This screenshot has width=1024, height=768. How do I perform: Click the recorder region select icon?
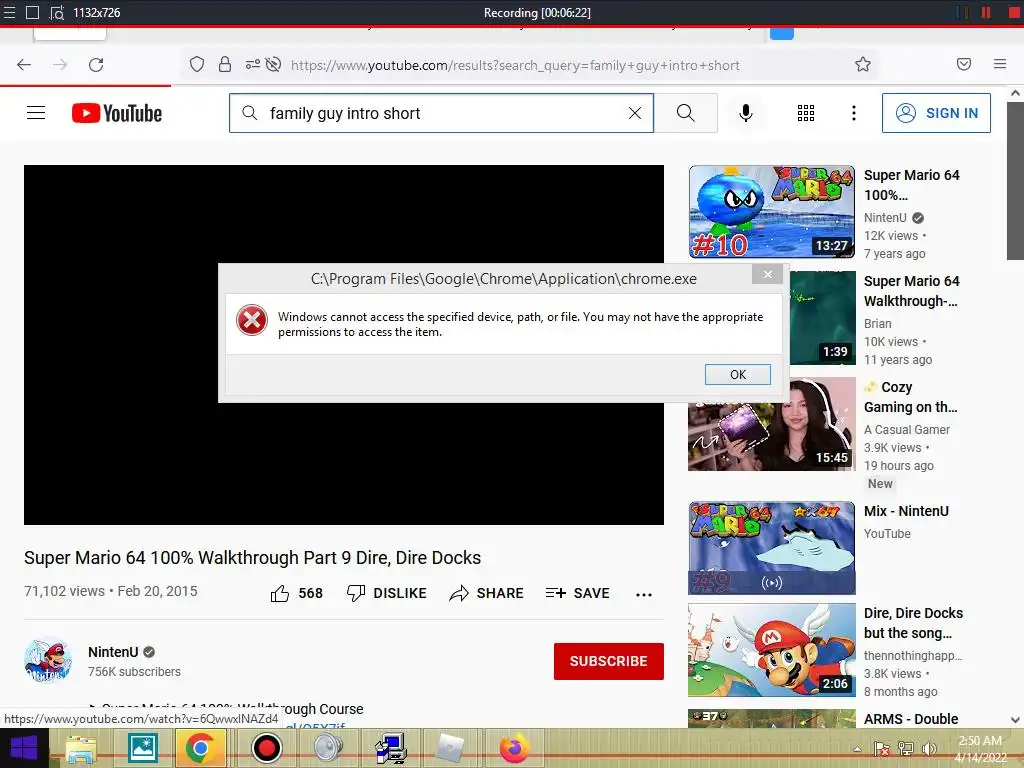coord(57,12)
